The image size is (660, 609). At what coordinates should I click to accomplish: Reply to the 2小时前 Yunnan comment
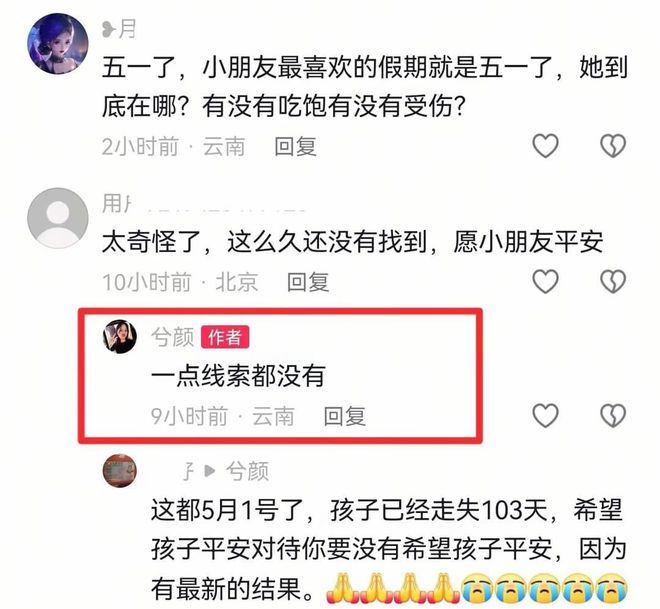coord(295,146)
